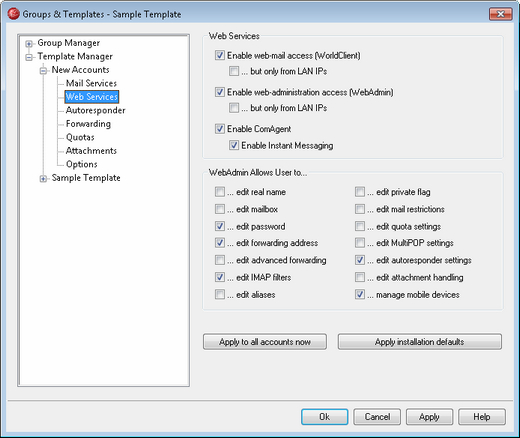Uncheck manage mobile devices option
The width and height of the screenshot is (520, 438).
[360, 294]
